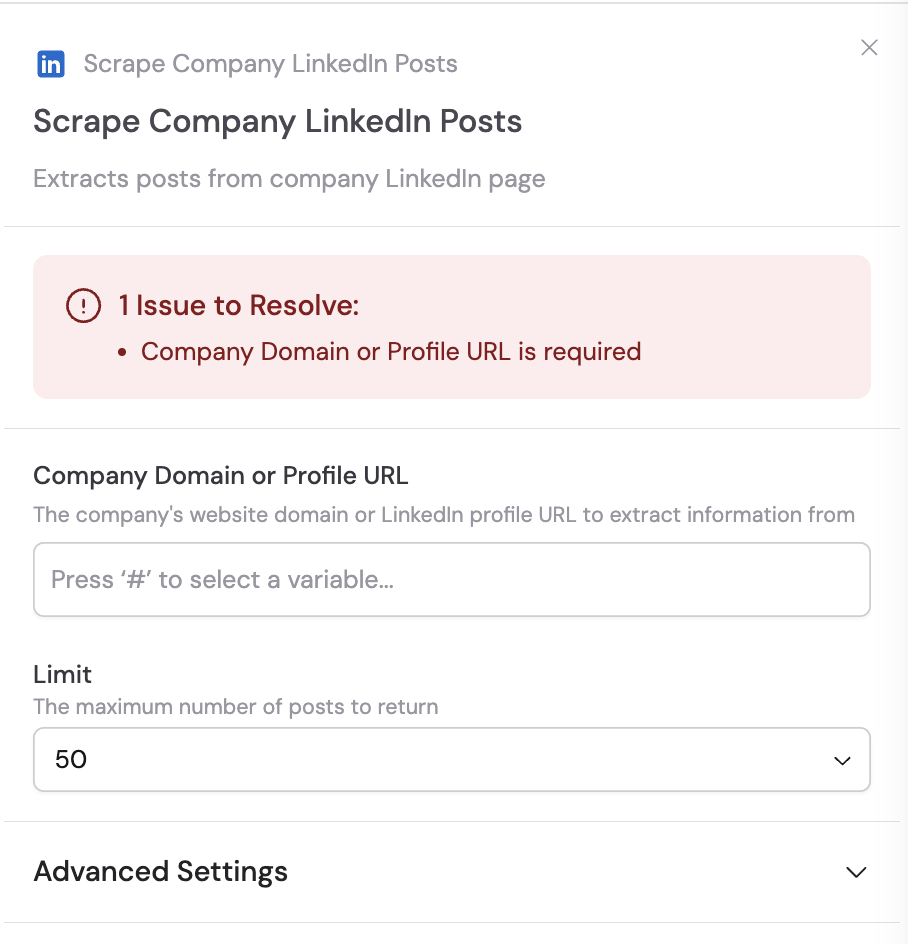Dismiss the dialog with the X button
This screenshot has height=944, width=908.
869,47
